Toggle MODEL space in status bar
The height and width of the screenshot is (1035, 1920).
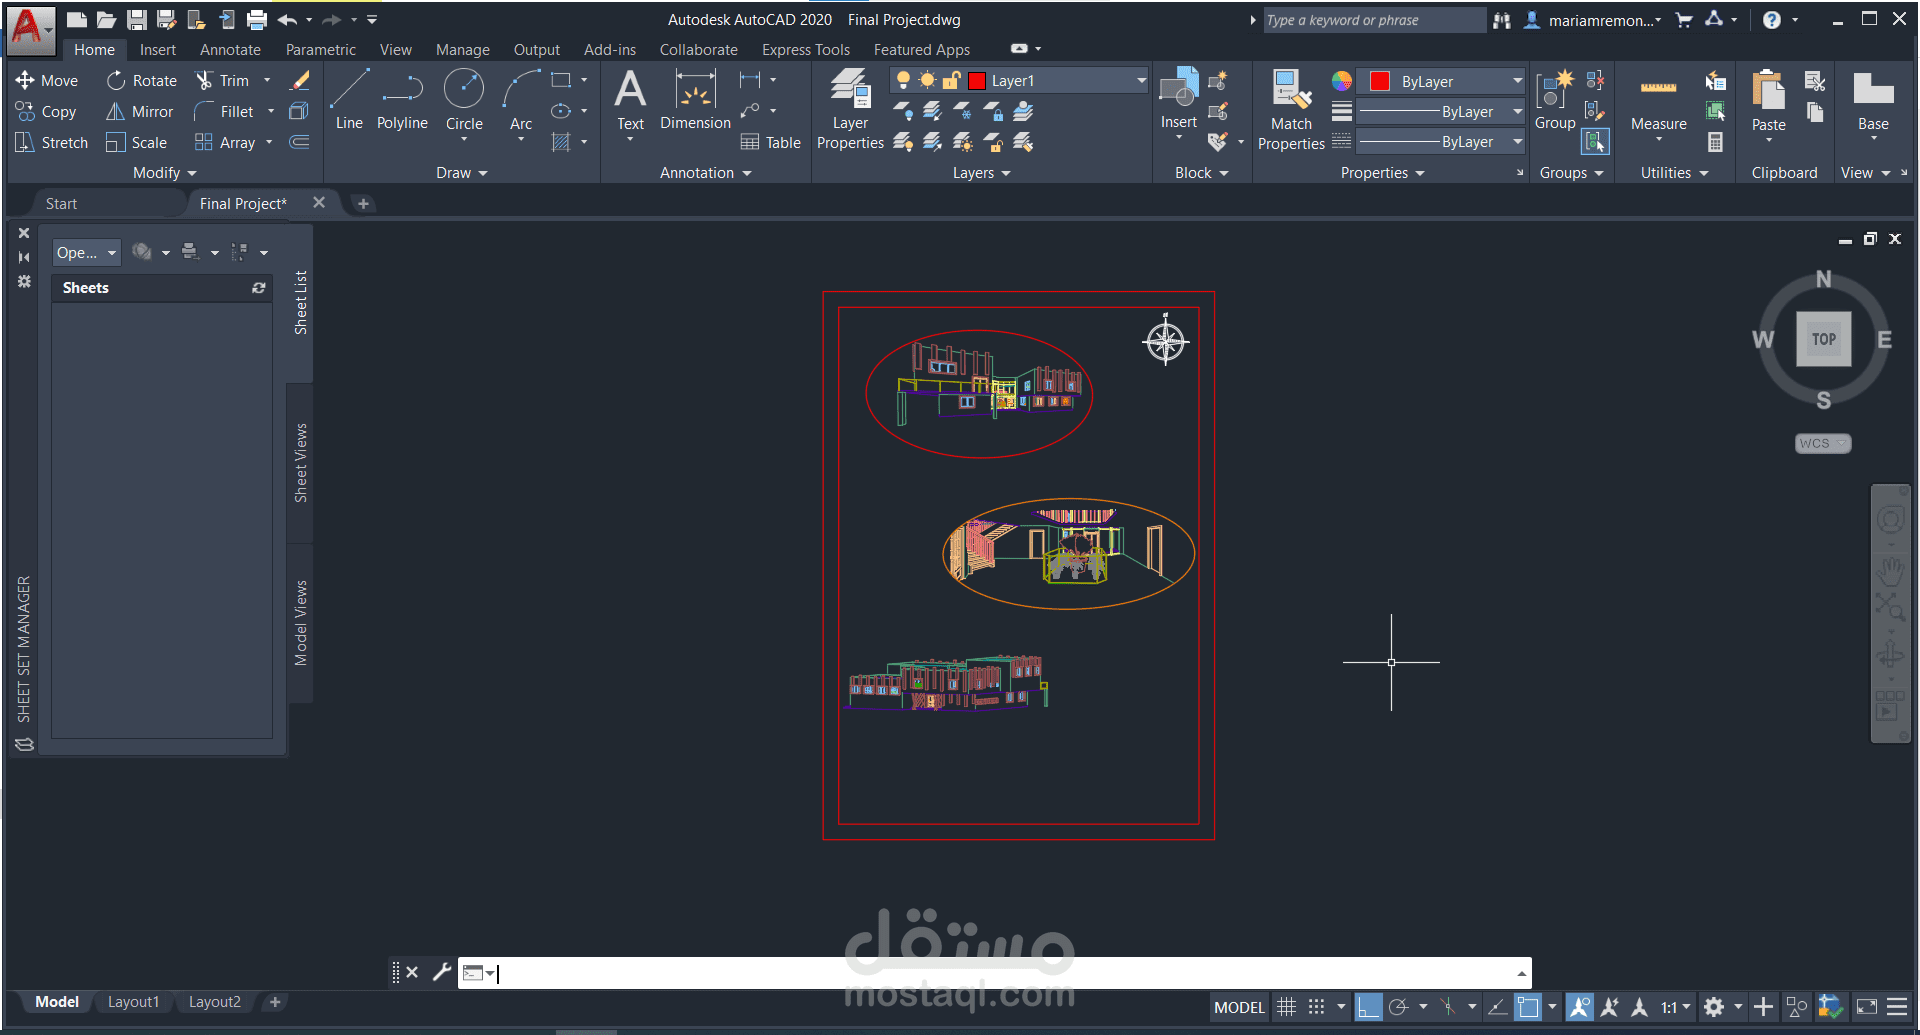coord(1240,1007)
